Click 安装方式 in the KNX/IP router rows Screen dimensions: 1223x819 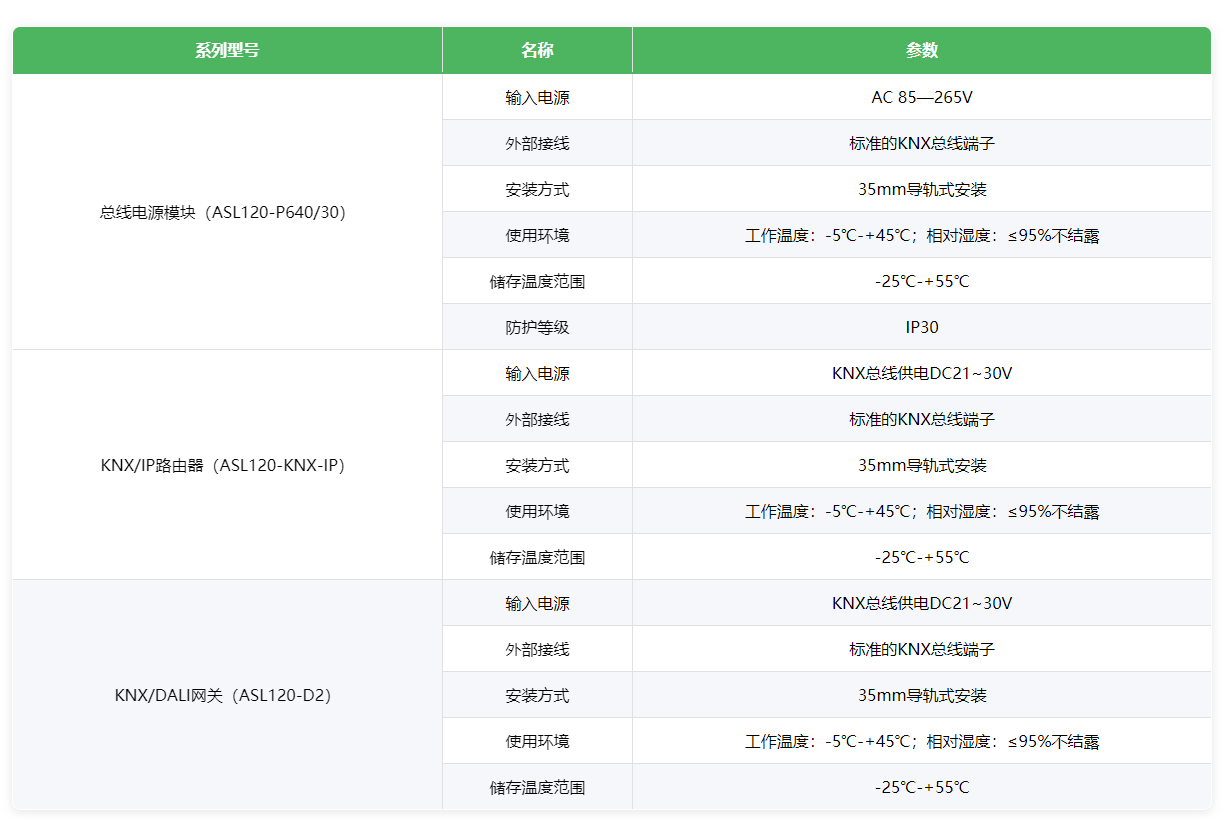(537, 466)
